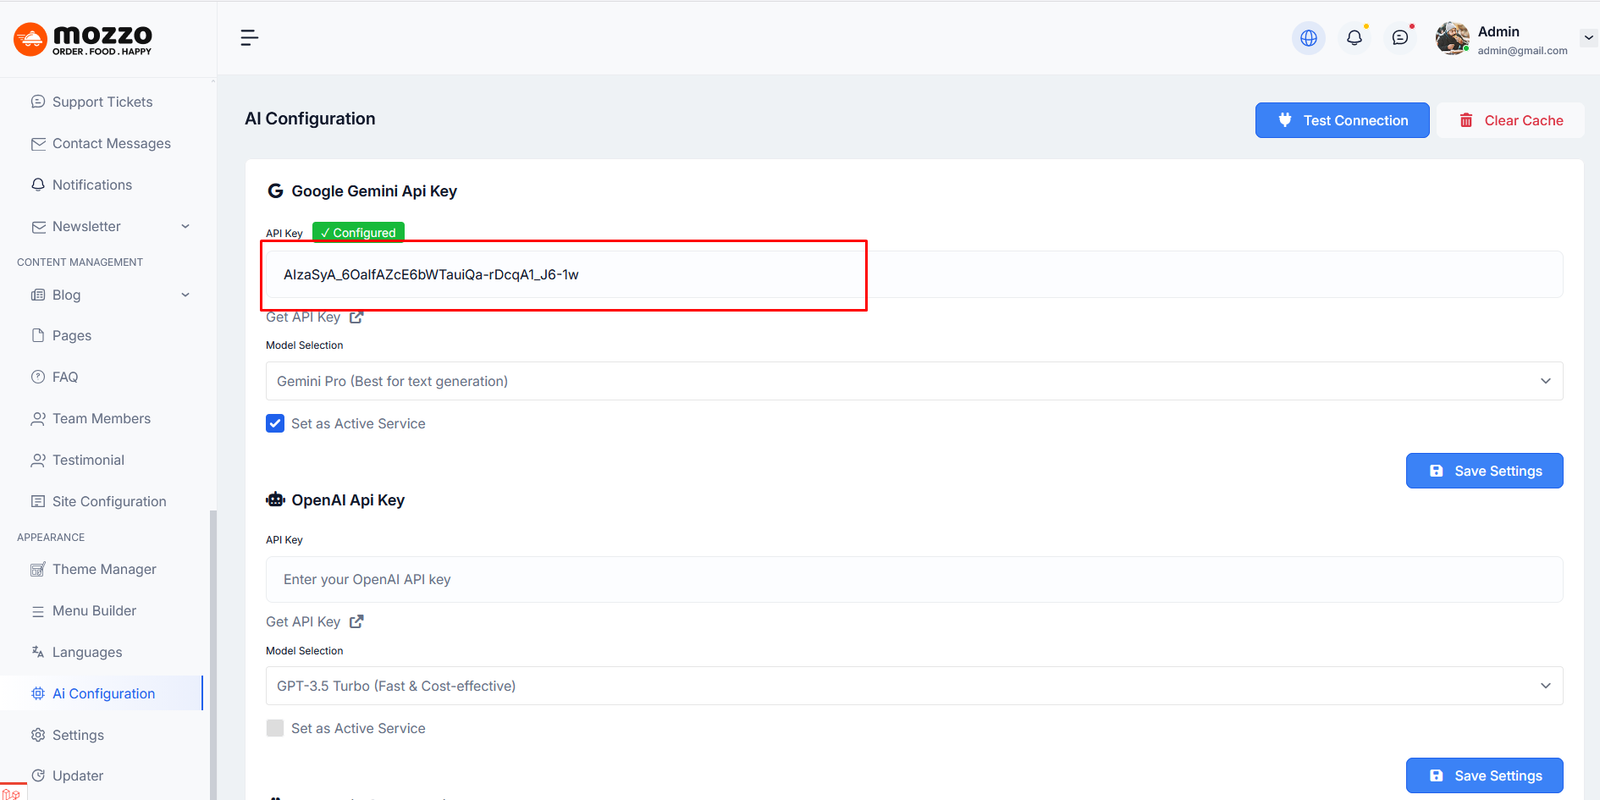Click the Gemini API key input field
The image size is (1600, 800).
(x=914, y=274)
